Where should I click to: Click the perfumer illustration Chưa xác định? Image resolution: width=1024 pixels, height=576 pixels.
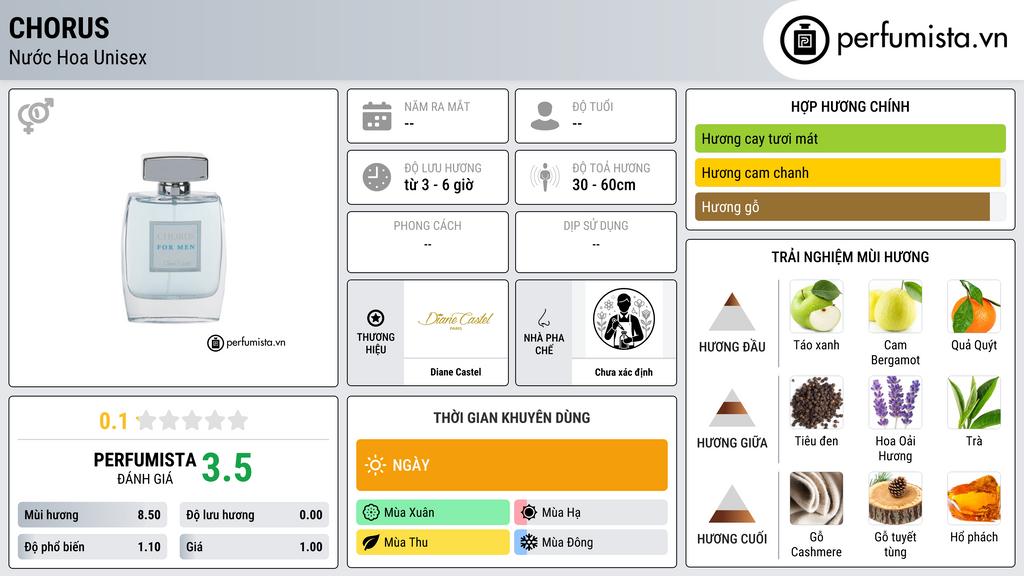pyautogui.click(x=624, y=319)
